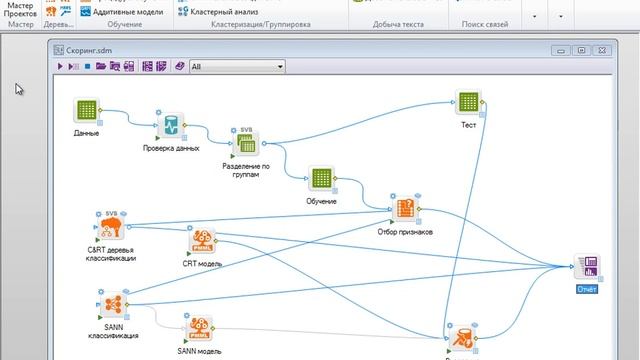Select the Отчёт report node icon
Screen dimensions: 640x360
pos(587,267)
